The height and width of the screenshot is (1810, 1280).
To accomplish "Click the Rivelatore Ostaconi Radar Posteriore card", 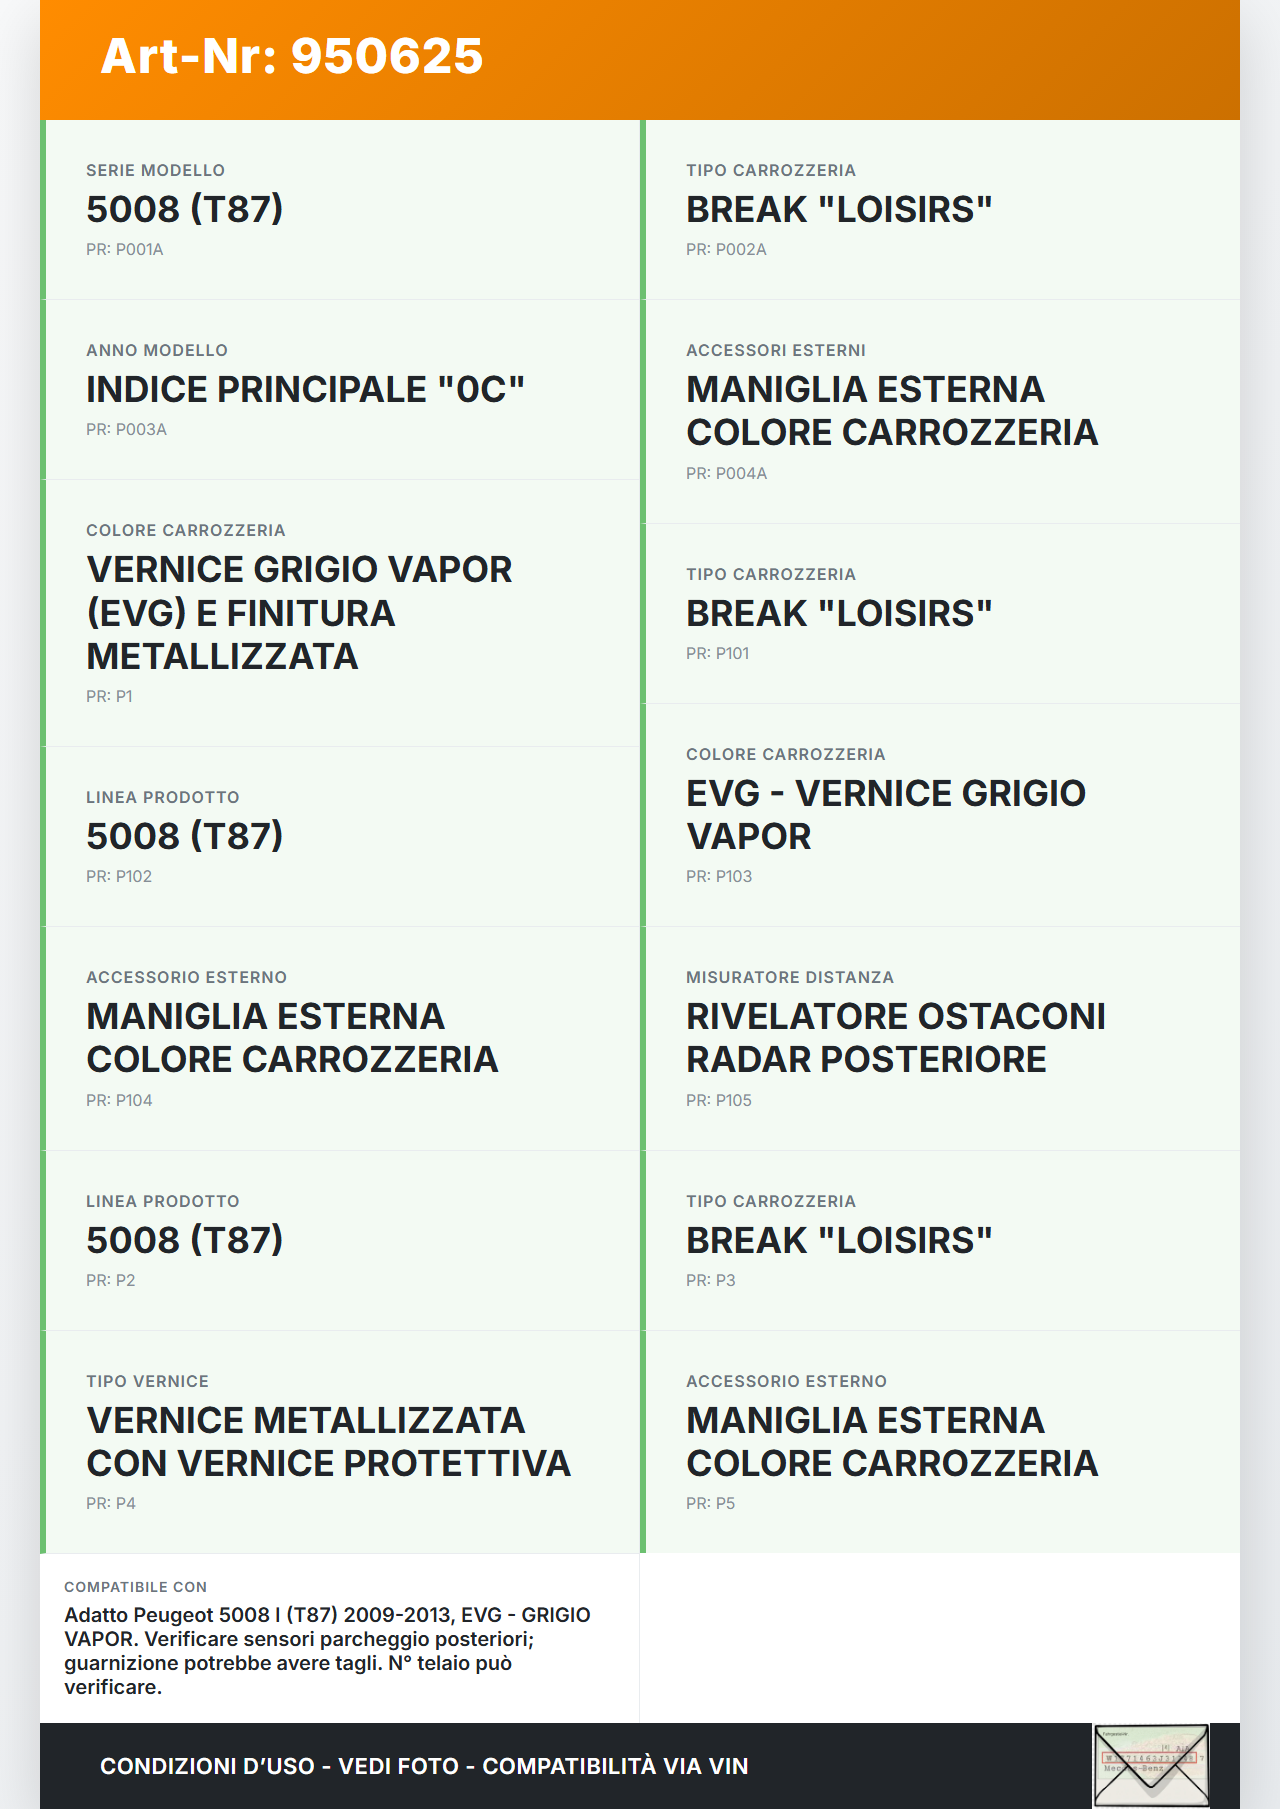I will pyautogui.click(x=942, y=1038).
